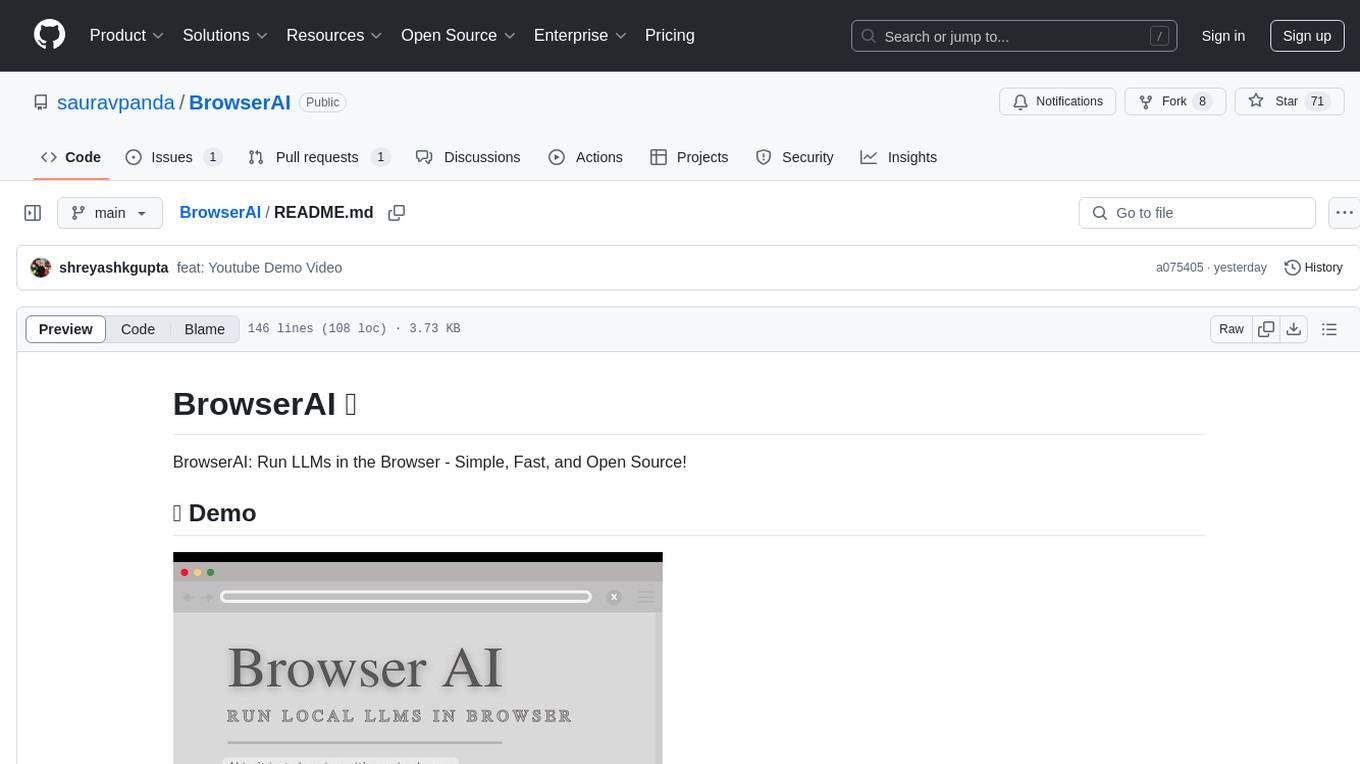Expand the file tree side panel
This screenshot has height=764, width=1360.
[x=33, y=213]
